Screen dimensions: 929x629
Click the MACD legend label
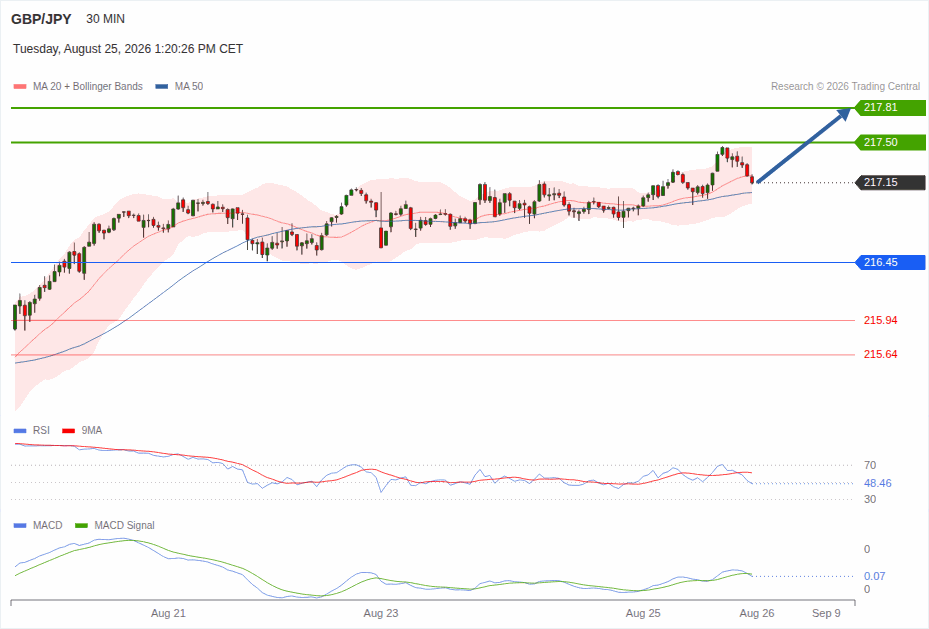click(48, 525)
